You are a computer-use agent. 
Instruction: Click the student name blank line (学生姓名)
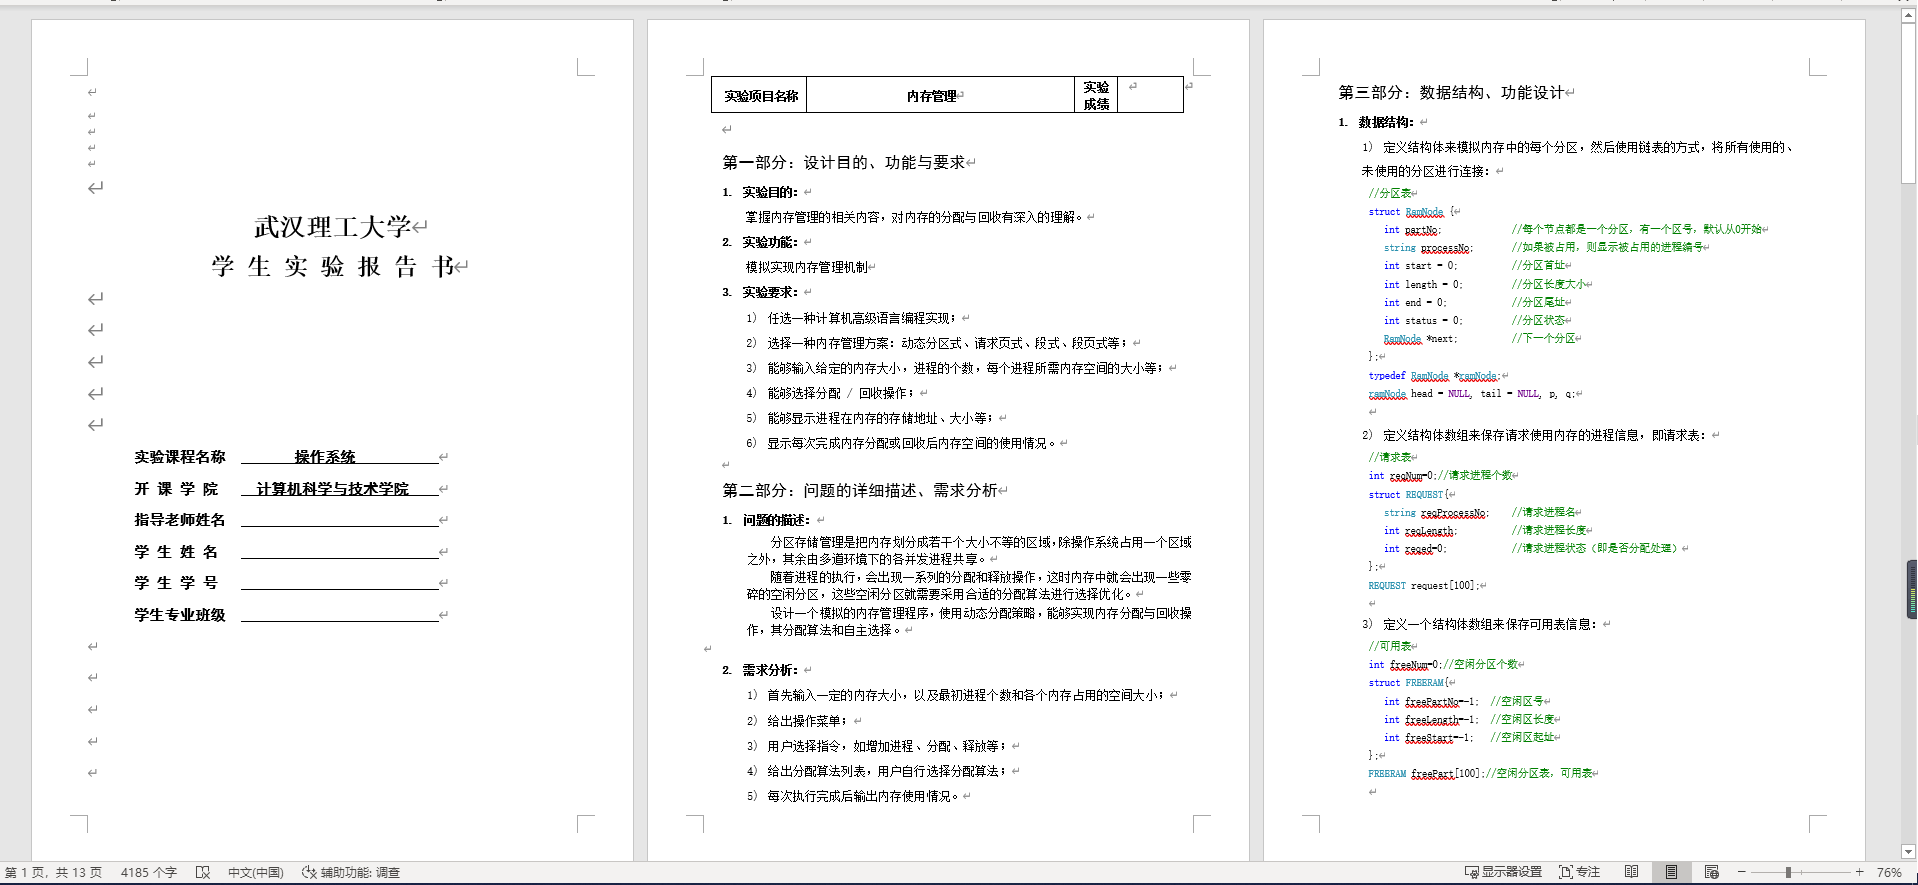click(340, 551)
